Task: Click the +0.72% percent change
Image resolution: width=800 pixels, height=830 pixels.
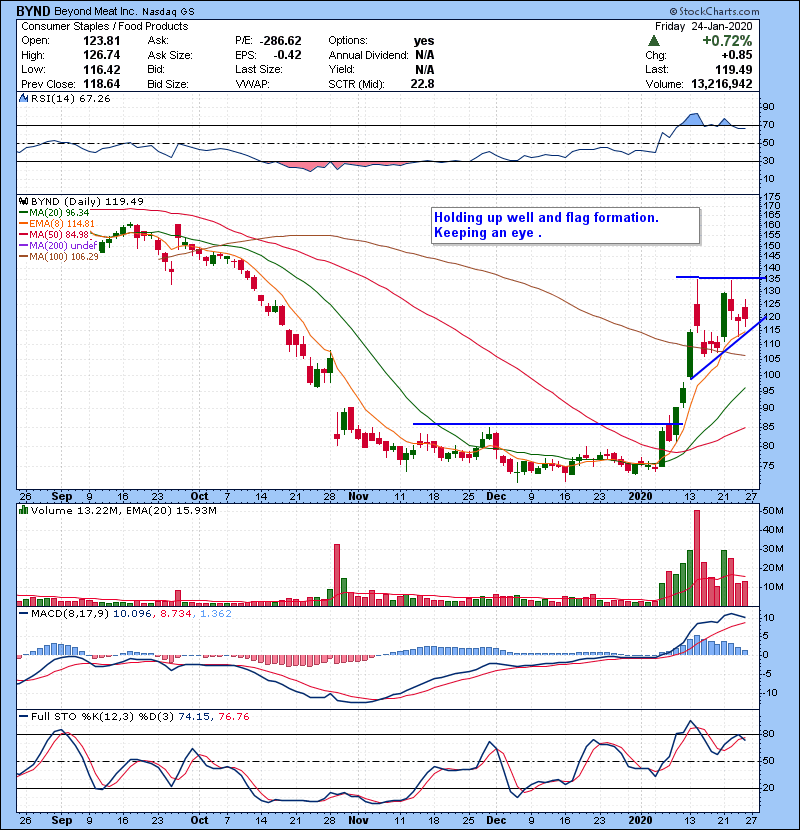Action: pos(727,41)
